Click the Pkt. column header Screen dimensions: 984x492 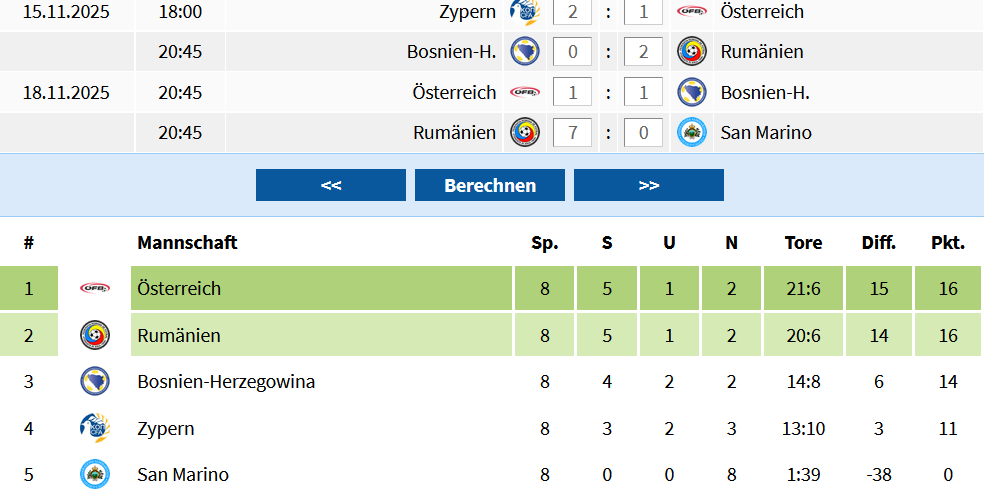pyautogui.click(x=947, y=243)
